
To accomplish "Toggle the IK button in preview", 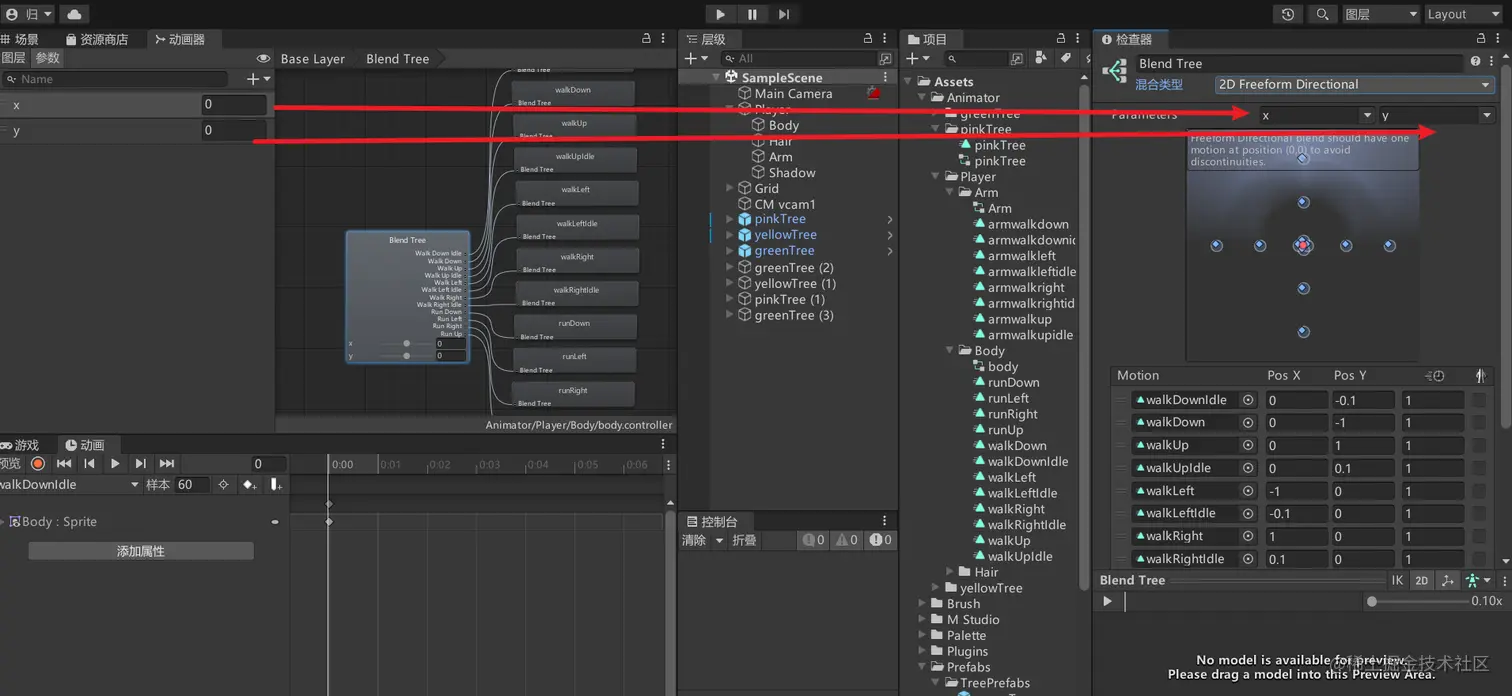I will 1397,580.
